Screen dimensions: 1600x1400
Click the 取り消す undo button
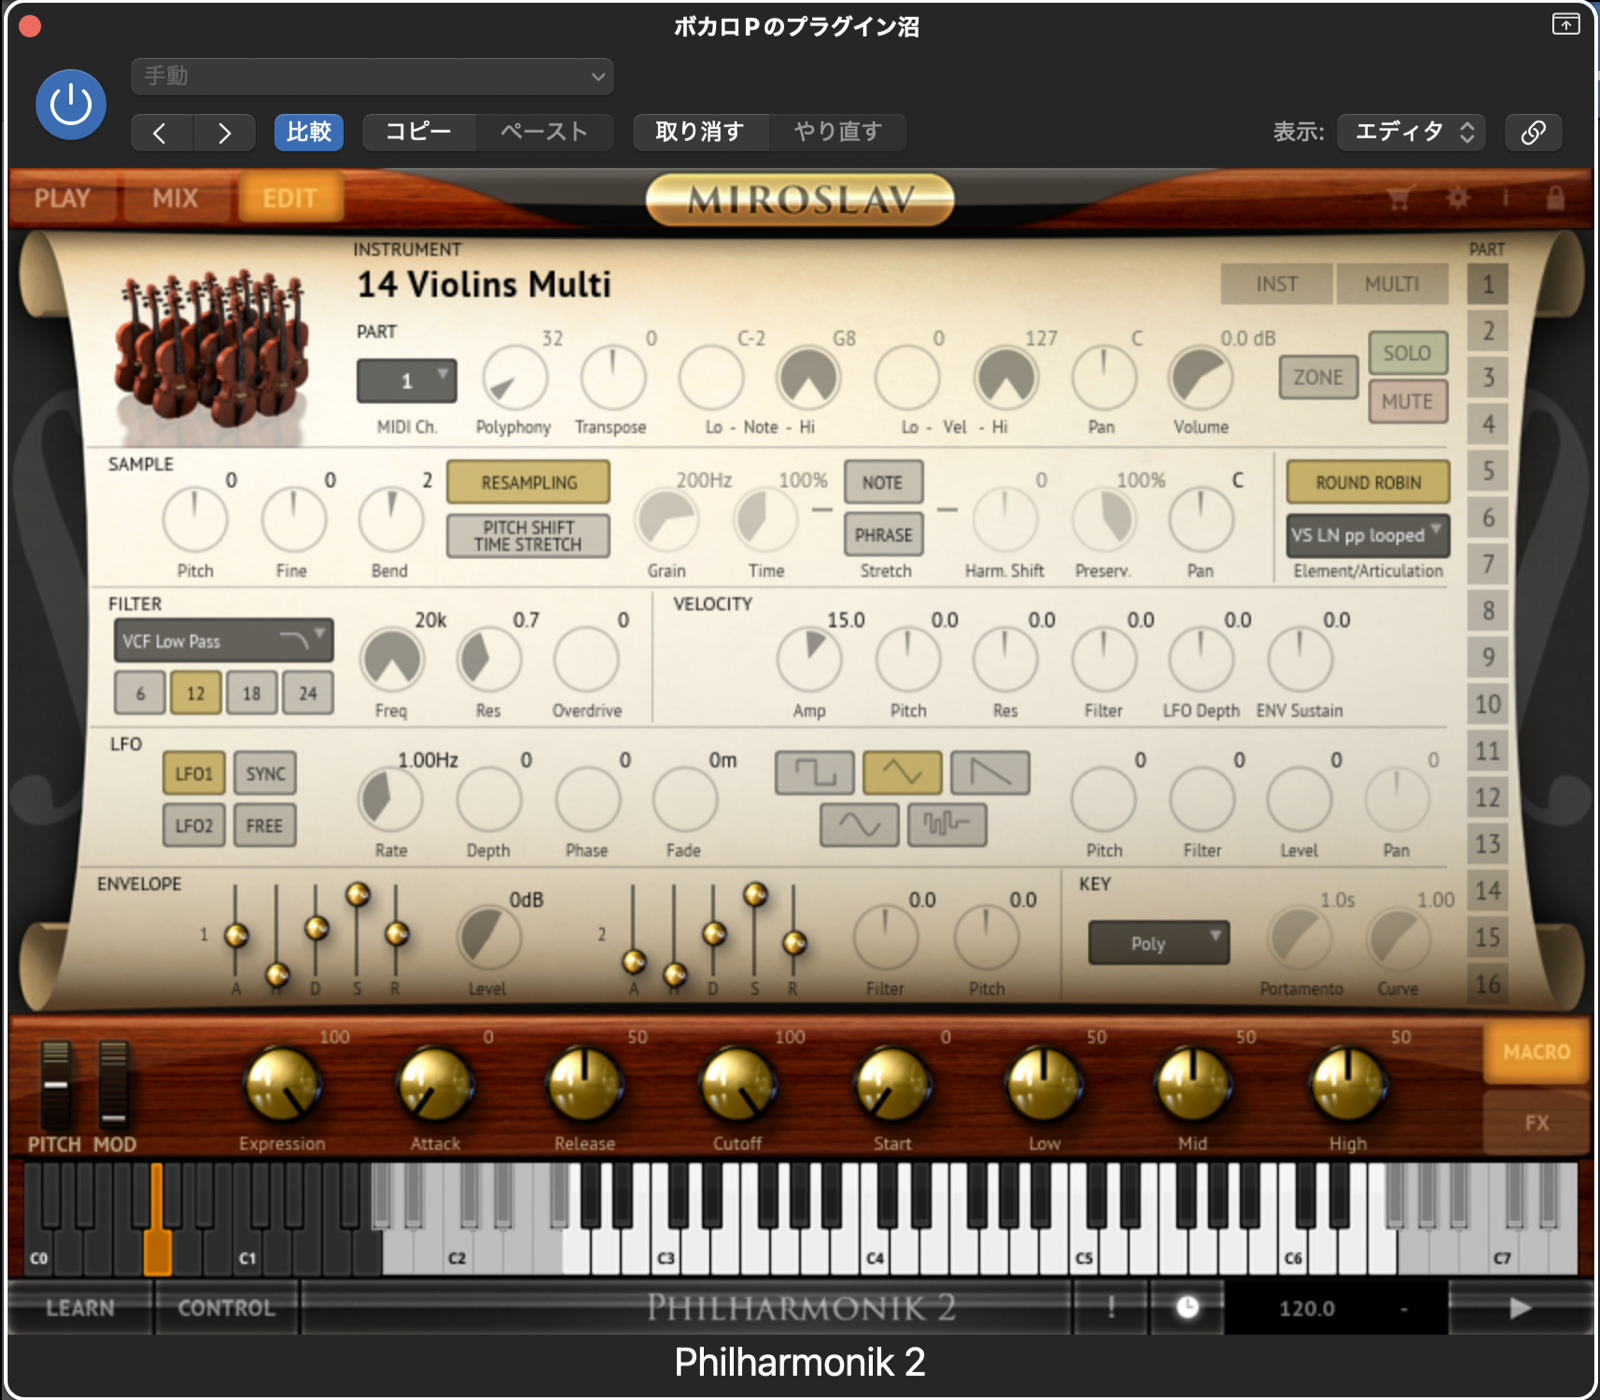point(700,132)
